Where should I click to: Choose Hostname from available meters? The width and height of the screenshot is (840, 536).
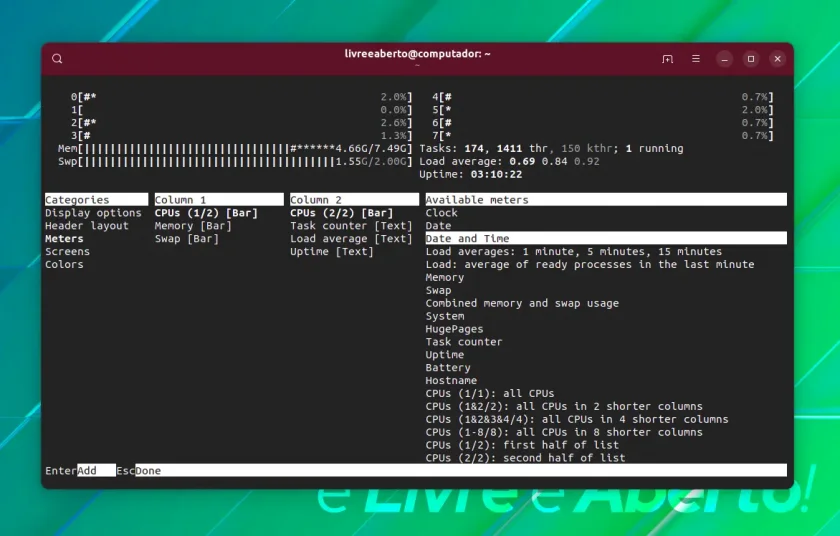pyautogui.click(x=452, y=380)
